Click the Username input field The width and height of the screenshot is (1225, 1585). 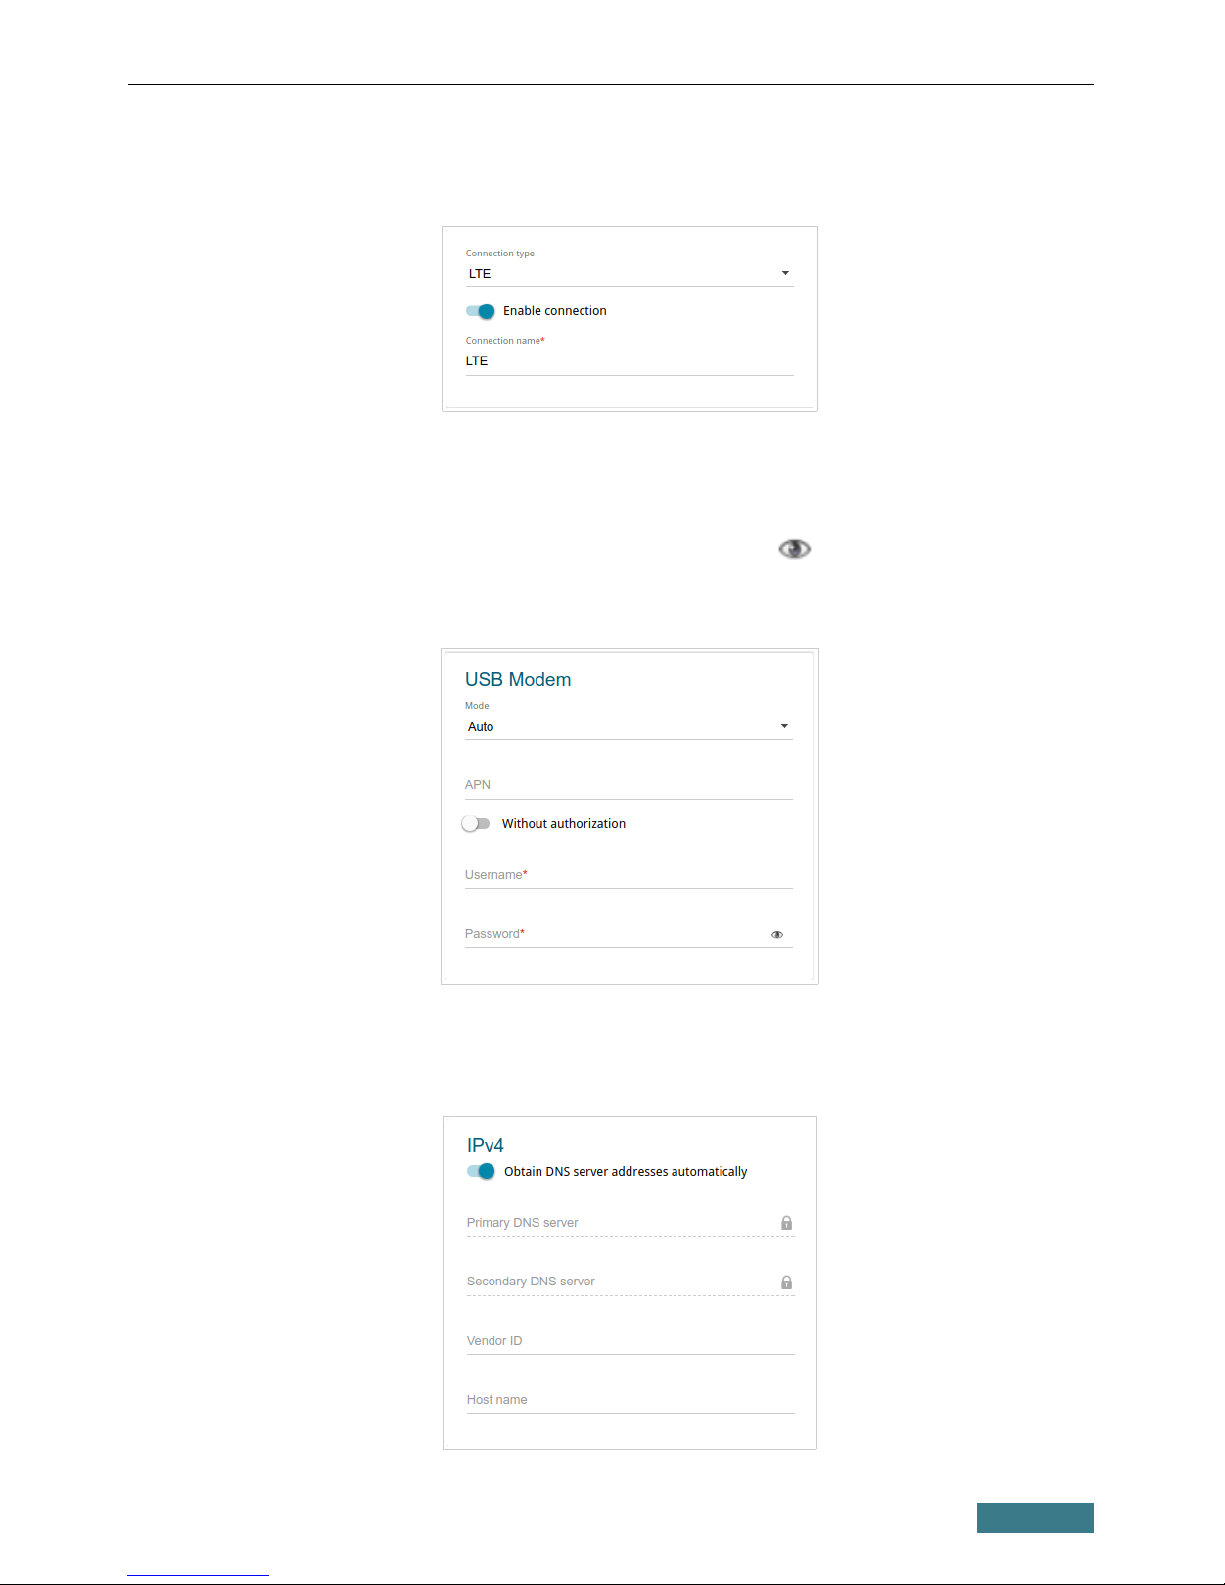(629, 875)
